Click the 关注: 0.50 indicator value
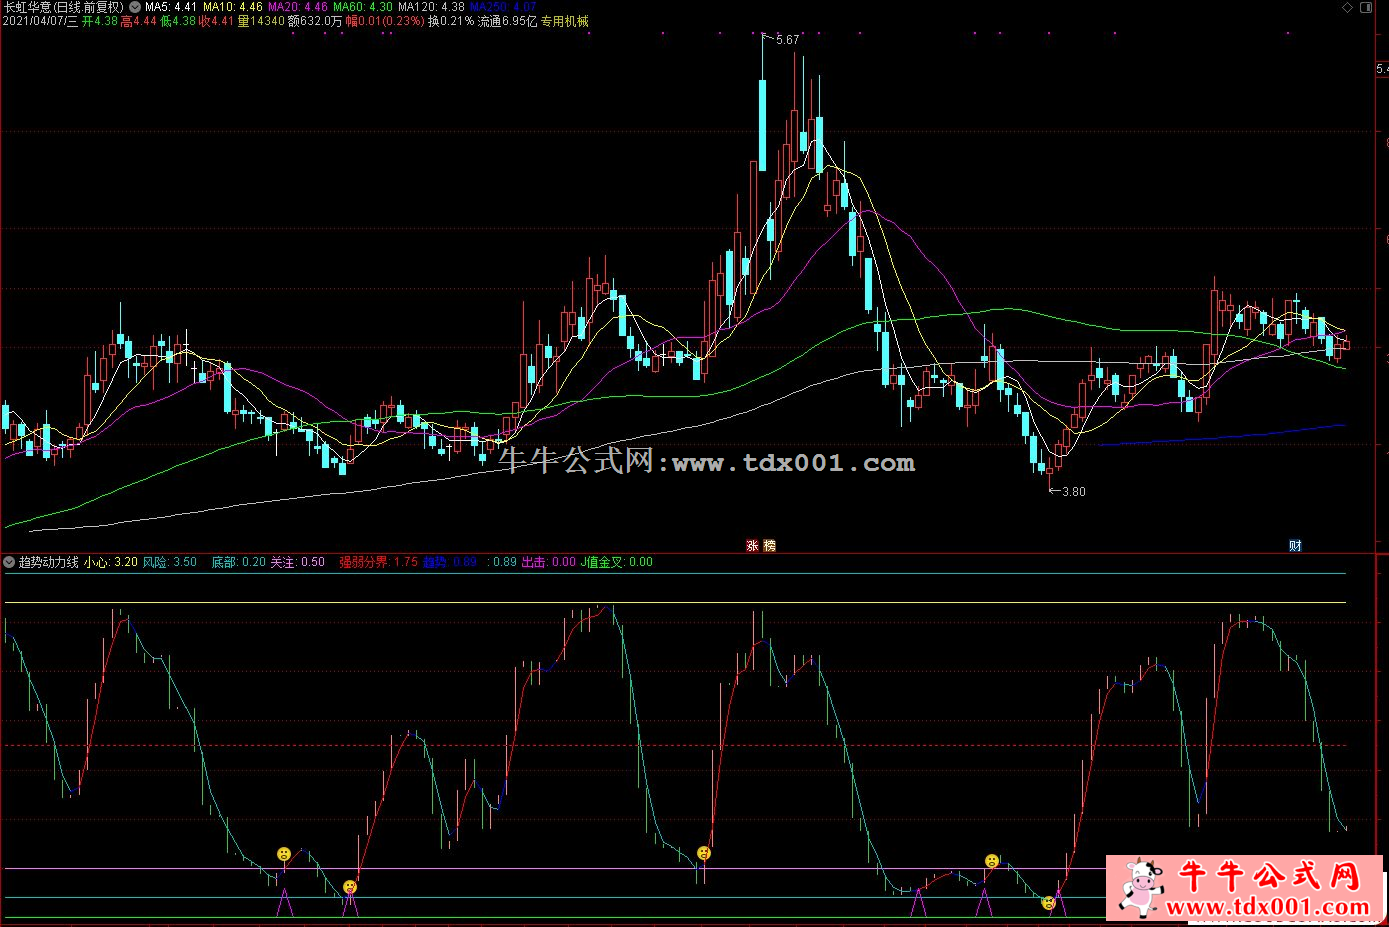The height and width of the screenshot is (927, 1389). pos(298,562)
